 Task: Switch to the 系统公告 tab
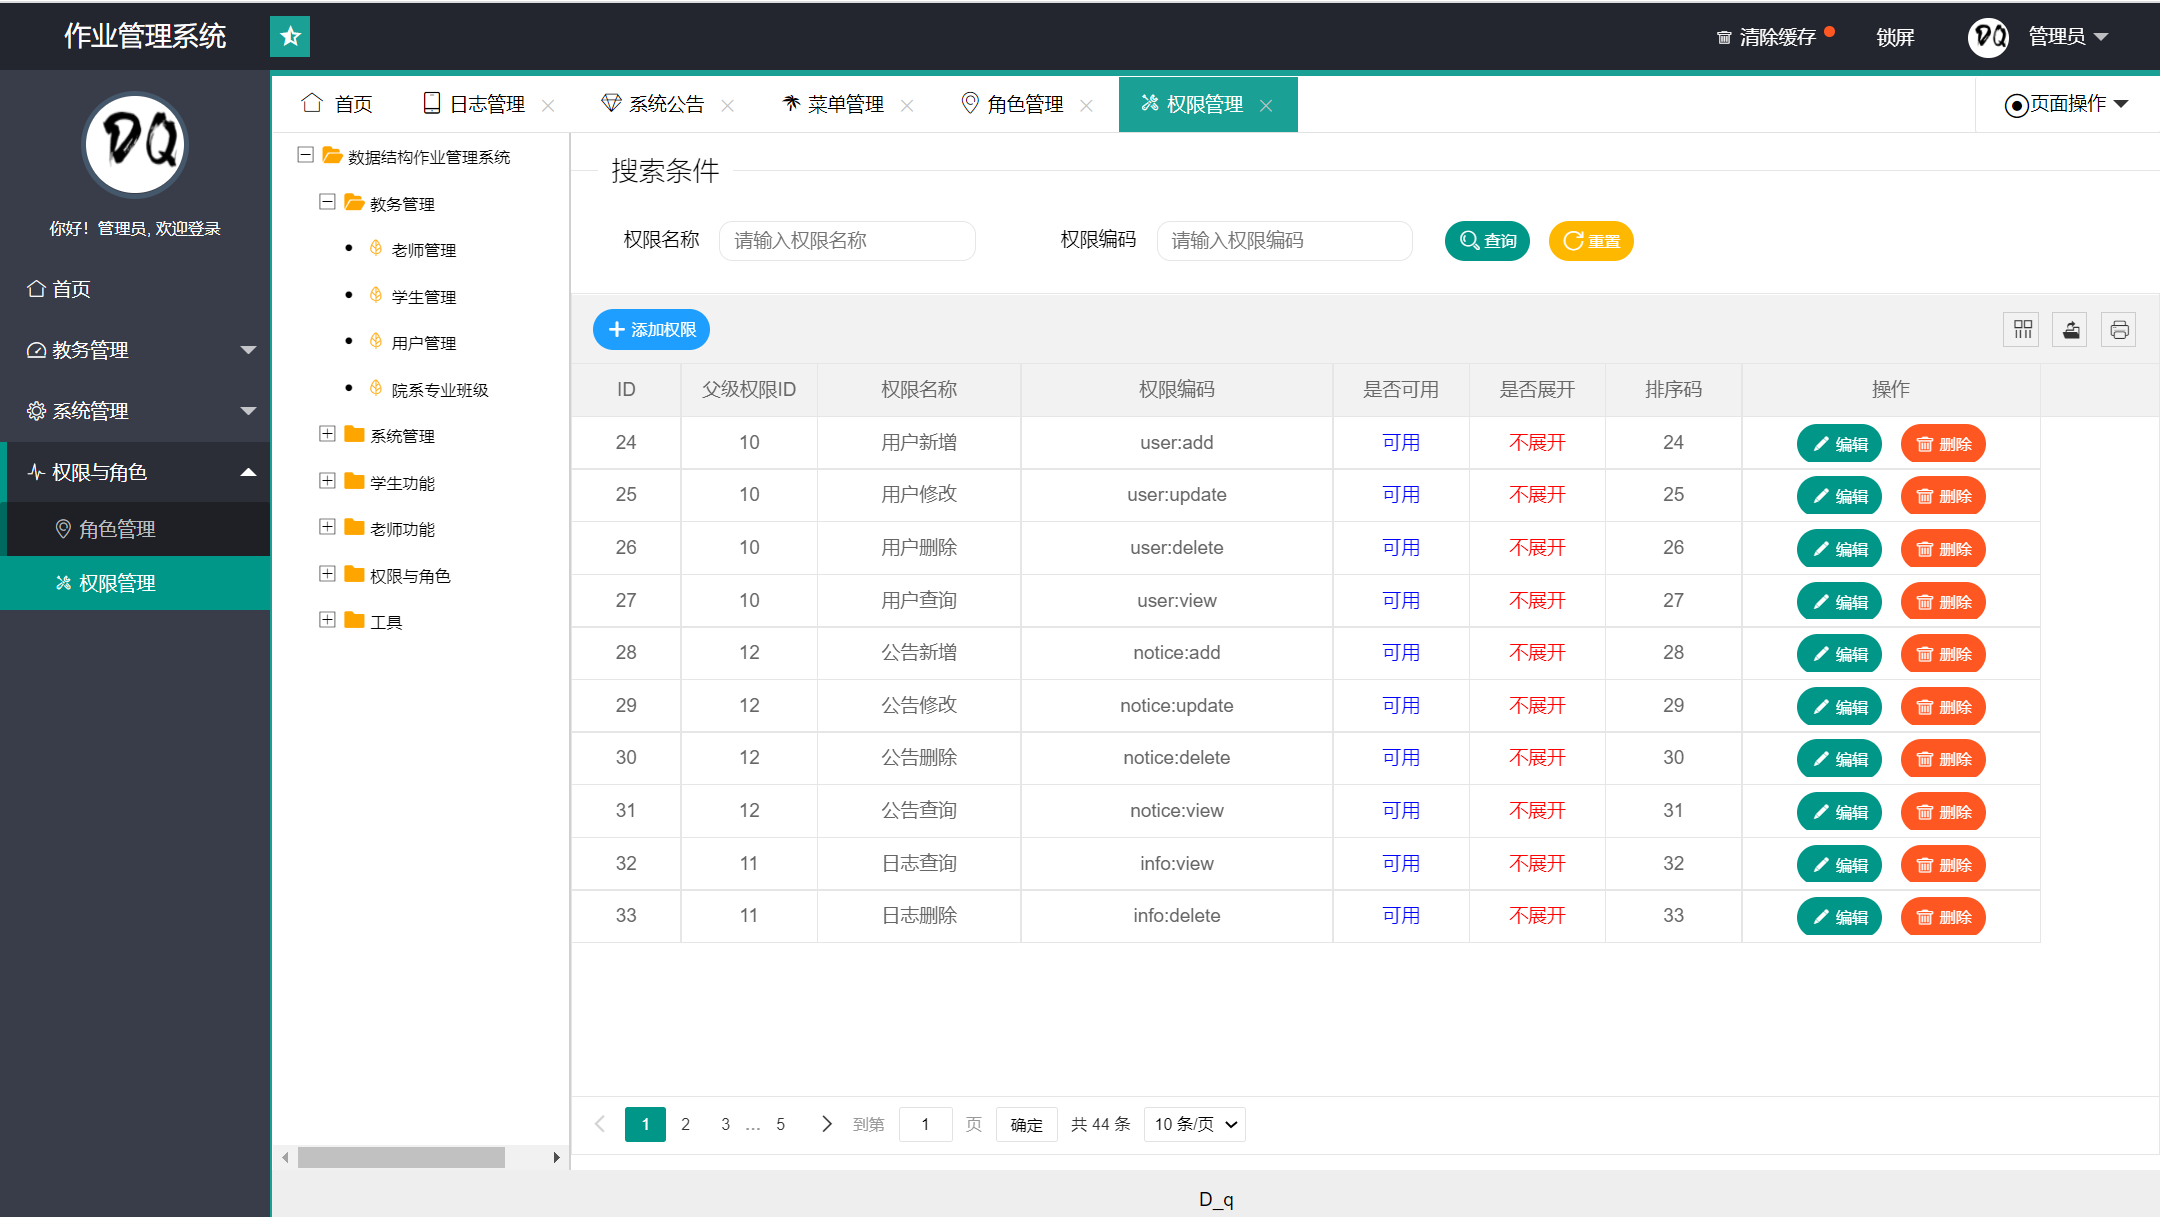665,104
